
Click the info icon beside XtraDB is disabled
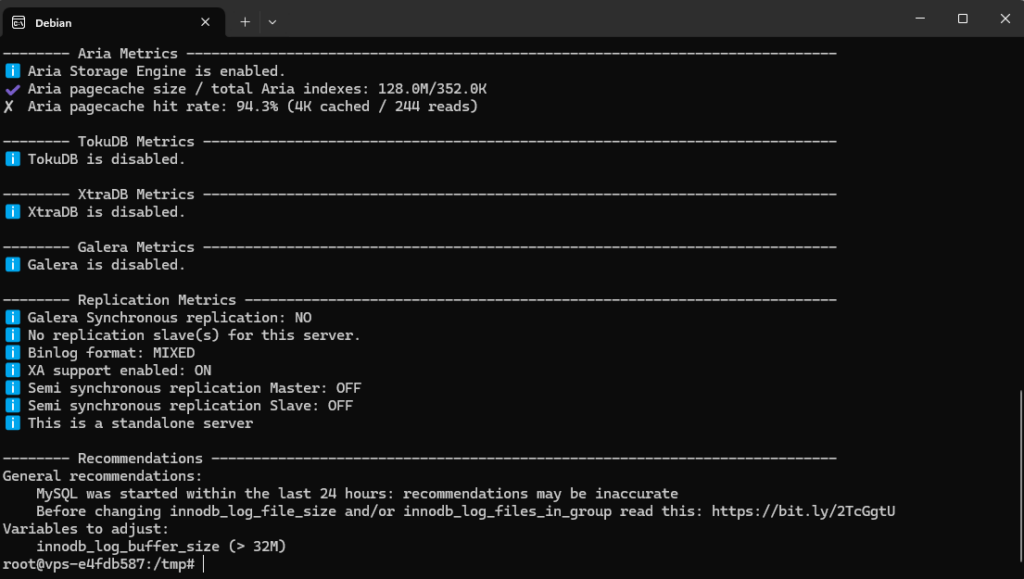click(x=11, y=212)
